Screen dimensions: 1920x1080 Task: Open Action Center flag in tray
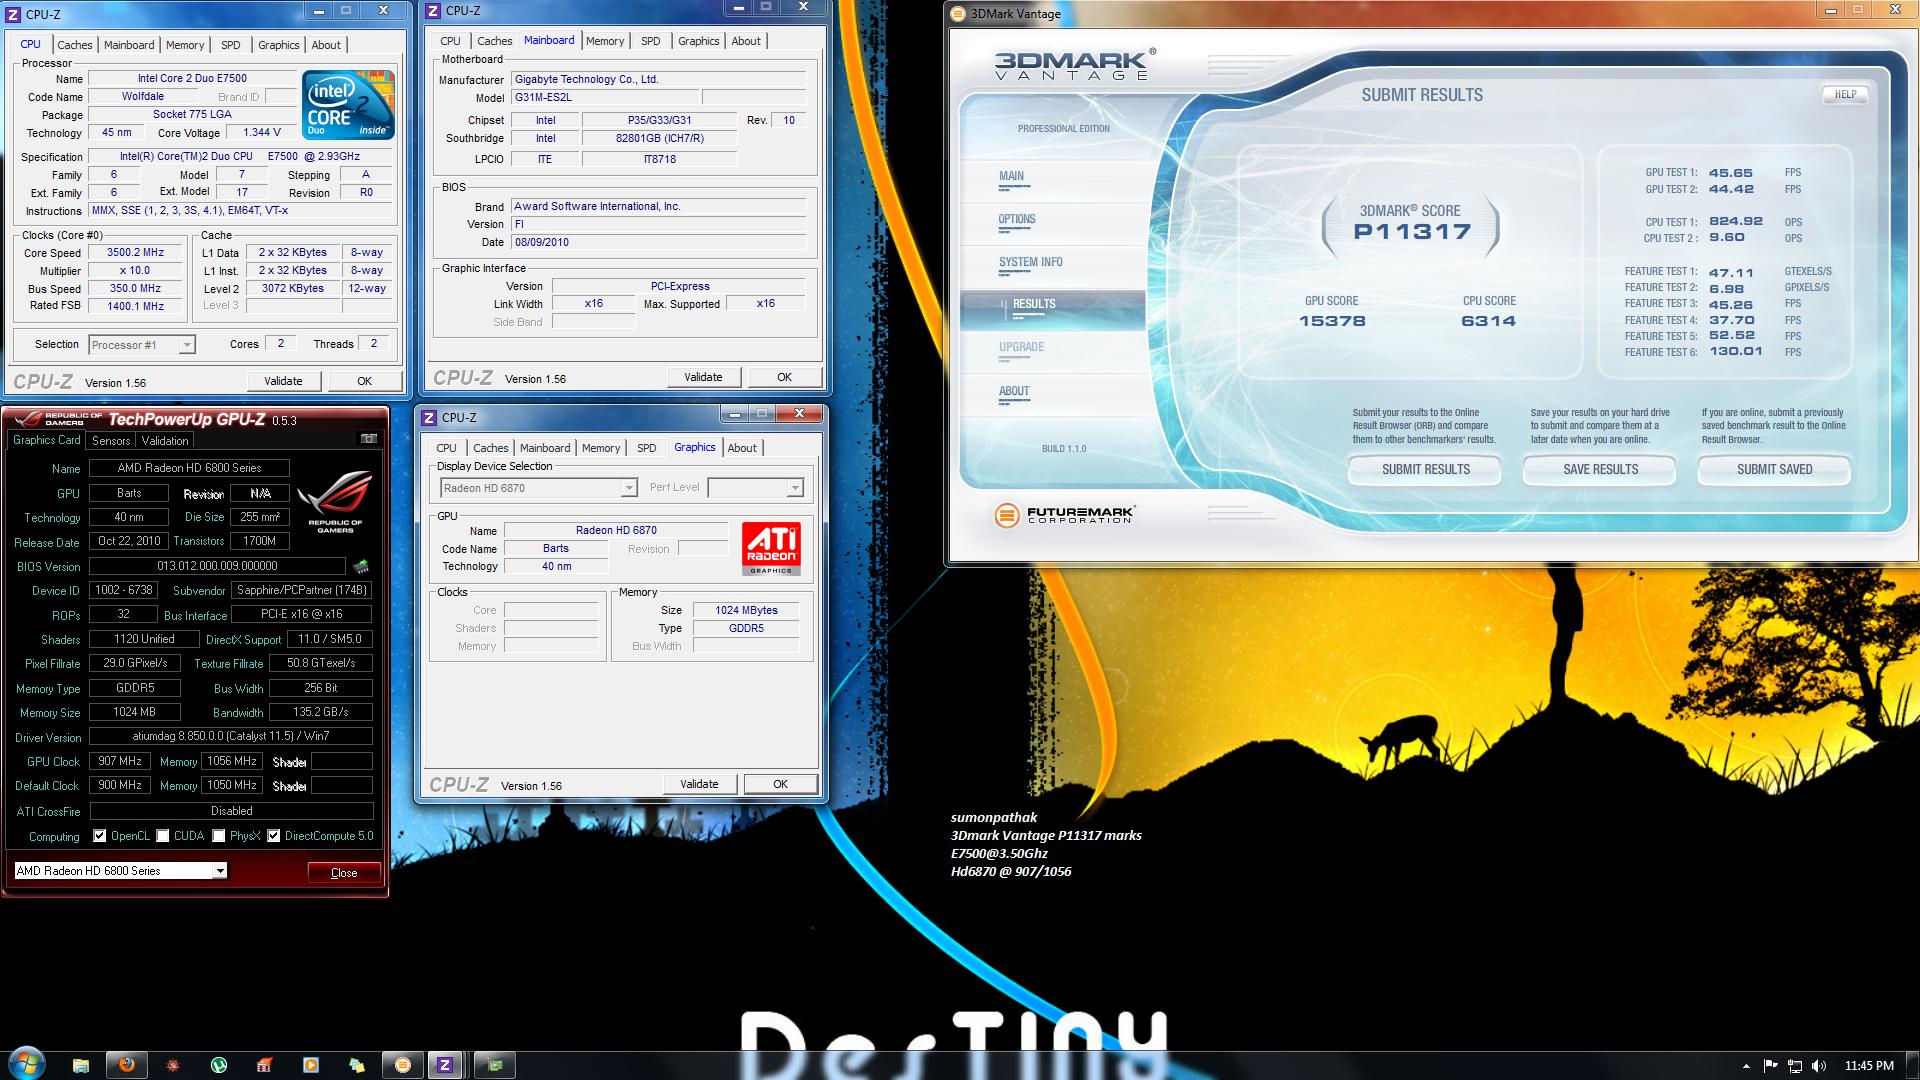pyautogui.click(x=1770, y=1066)
